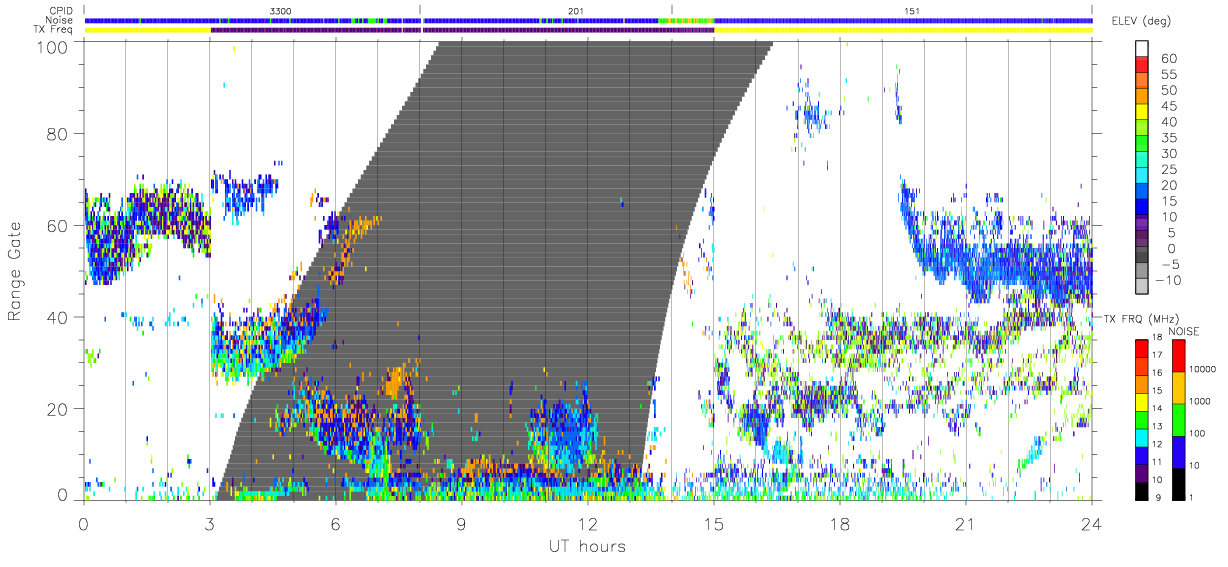Click the yellow segment of the ELEV color bar
Image resolution: width=1228 pixels, height=567 pixels.
coord(1142,112)
